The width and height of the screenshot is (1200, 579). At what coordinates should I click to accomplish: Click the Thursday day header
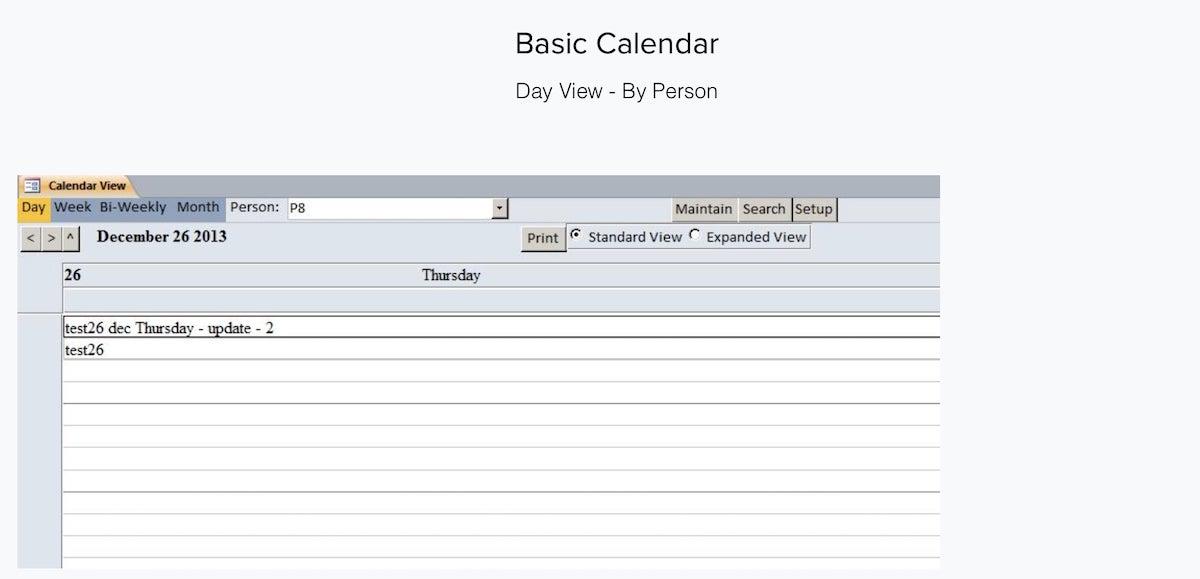tap(450, 275)
